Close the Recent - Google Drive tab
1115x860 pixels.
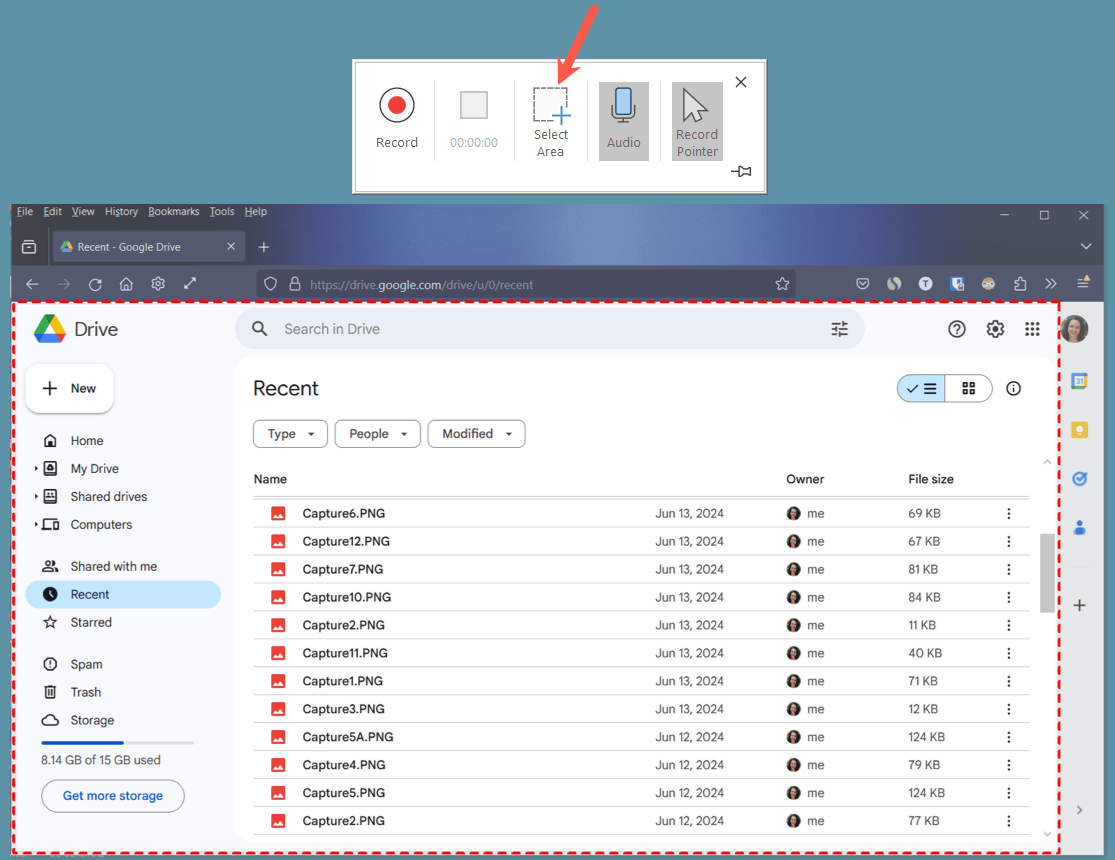click(x=230, y=246)
